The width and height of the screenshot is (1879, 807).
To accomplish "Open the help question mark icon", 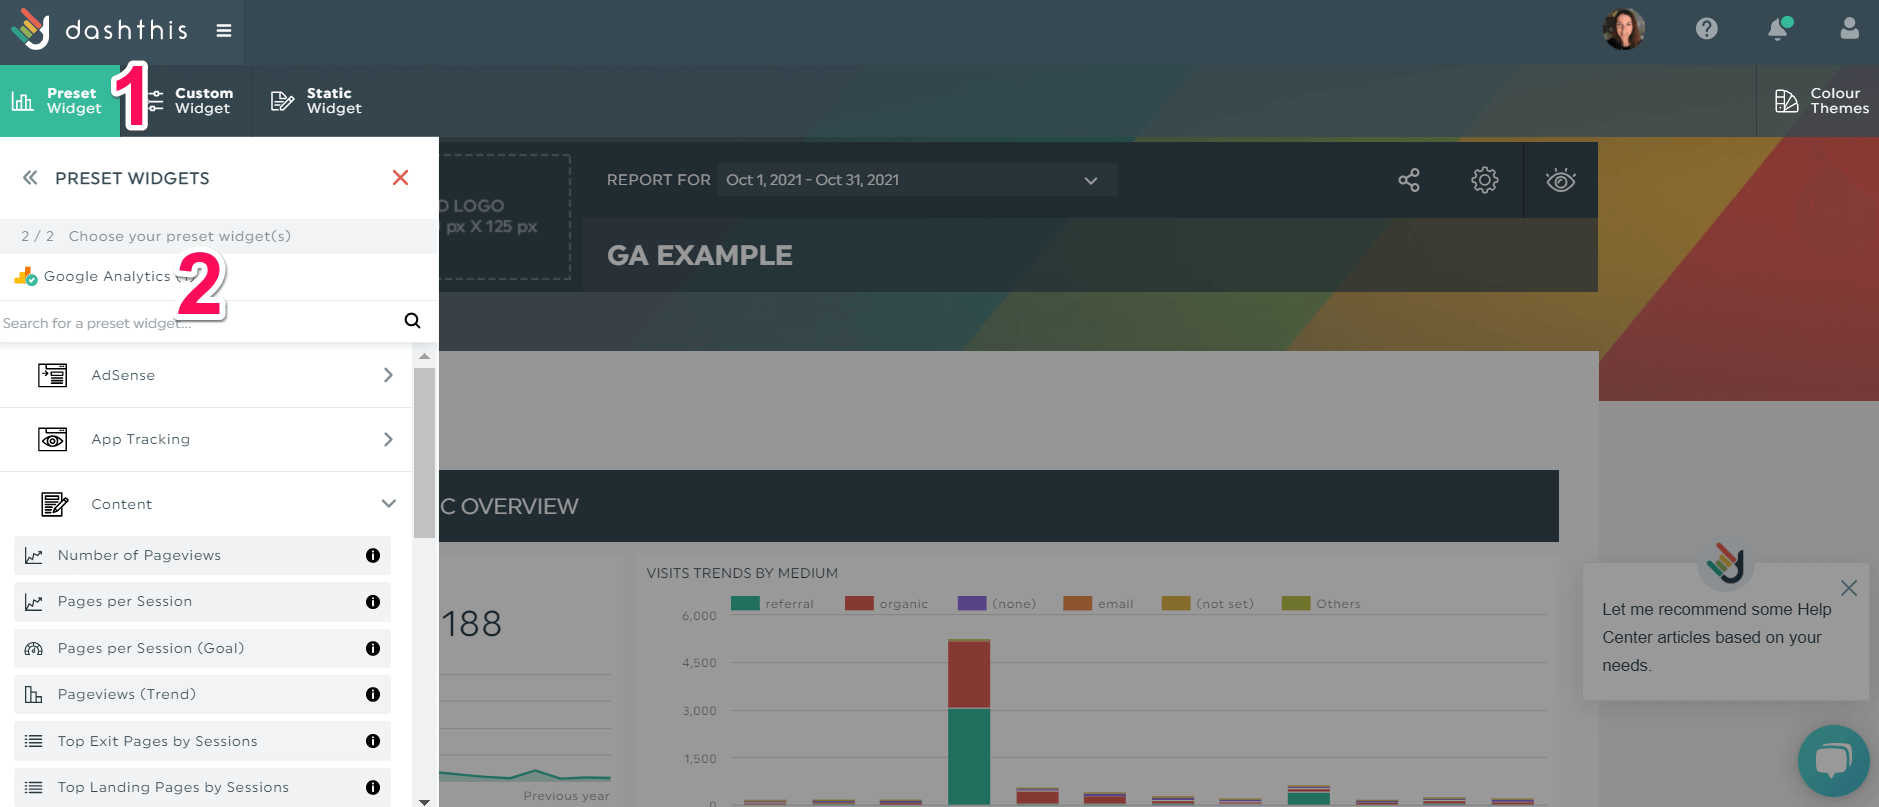I will pyautogui.click(x=1707, y=29).
